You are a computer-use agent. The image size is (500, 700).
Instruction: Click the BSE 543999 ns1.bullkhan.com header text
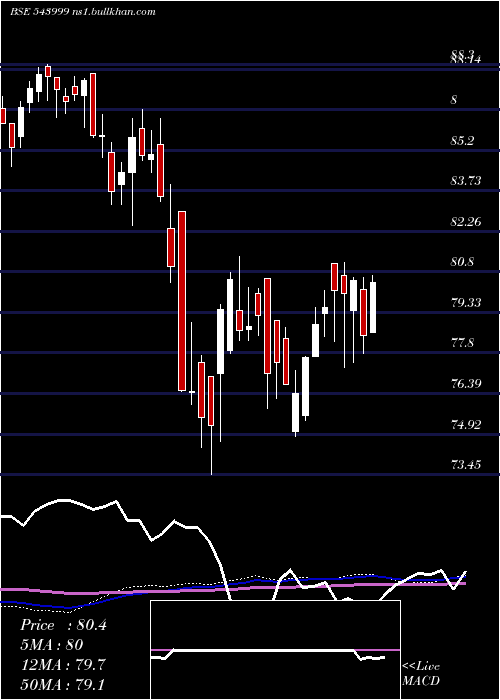pyautogui.click(x=83, y=12)
